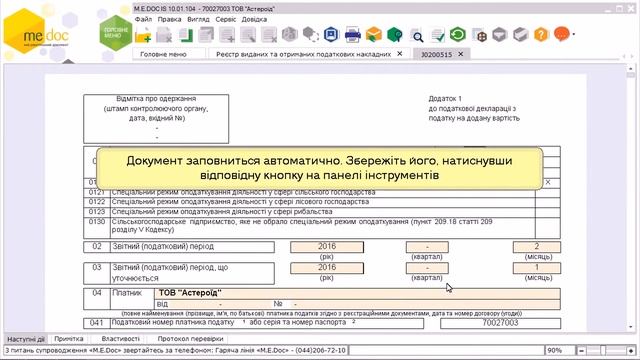The image size is (640, 360).
Task: Open the Файл menu
Action: click(x=143, y=19)
